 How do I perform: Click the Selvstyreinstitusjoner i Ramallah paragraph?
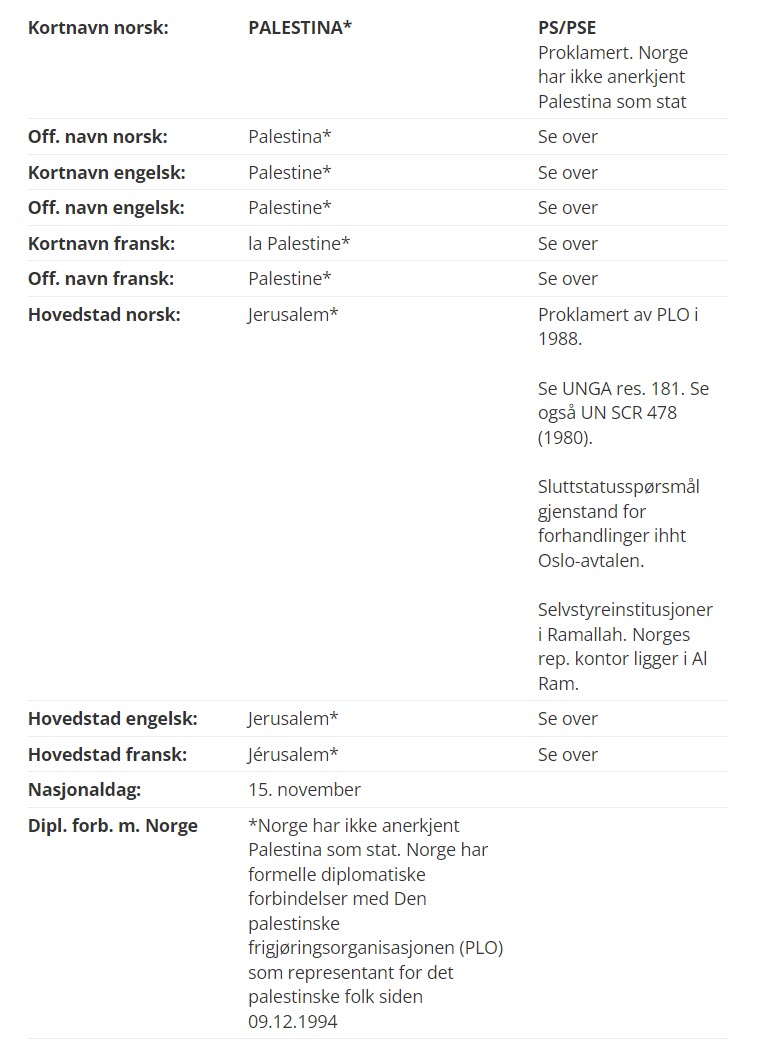625,646
